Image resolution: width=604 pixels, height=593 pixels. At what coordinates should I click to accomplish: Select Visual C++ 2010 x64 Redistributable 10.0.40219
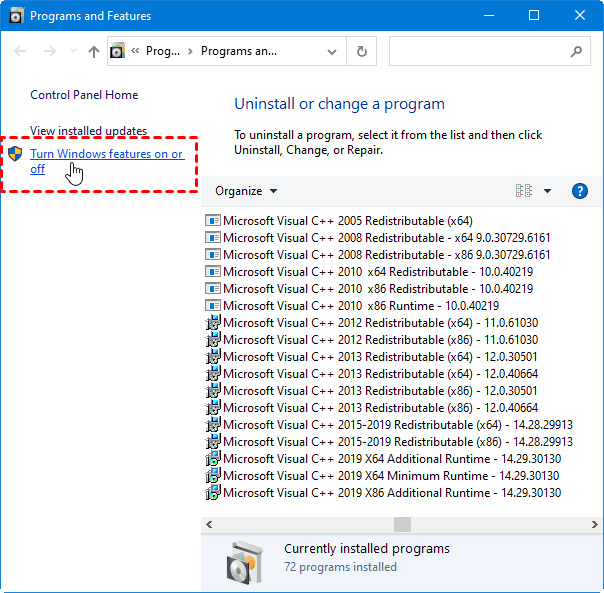point(369,272)
